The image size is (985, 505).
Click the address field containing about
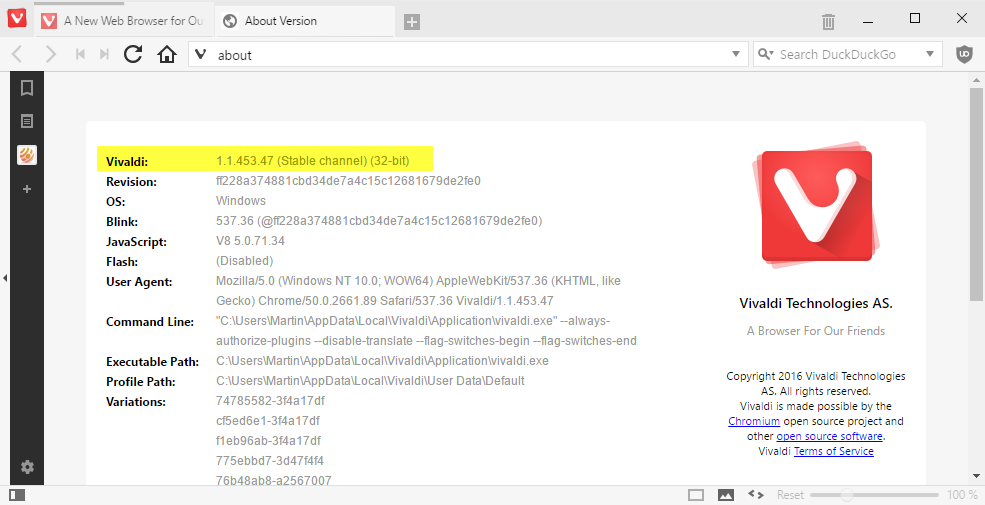[x=468, y=55]
